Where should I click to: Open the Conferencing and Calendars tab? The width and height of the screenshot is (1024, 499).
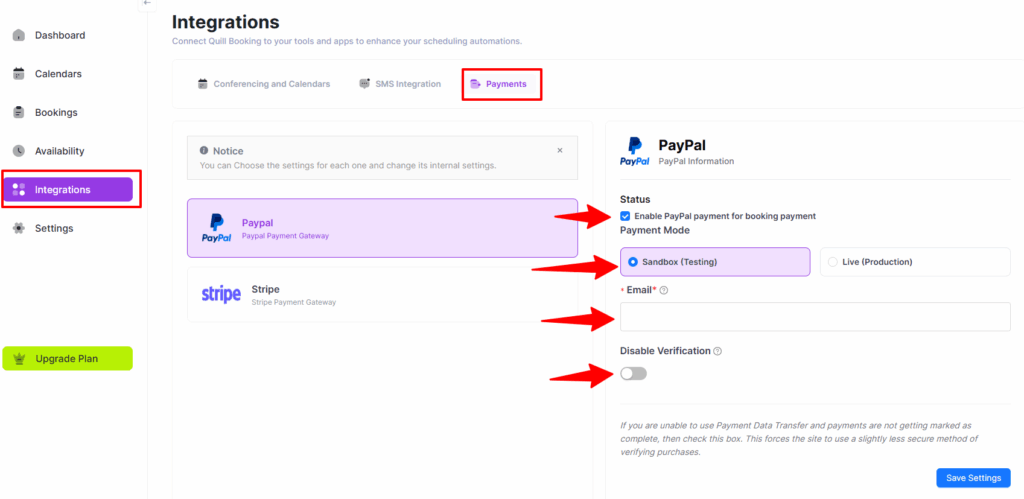point(263,84)
